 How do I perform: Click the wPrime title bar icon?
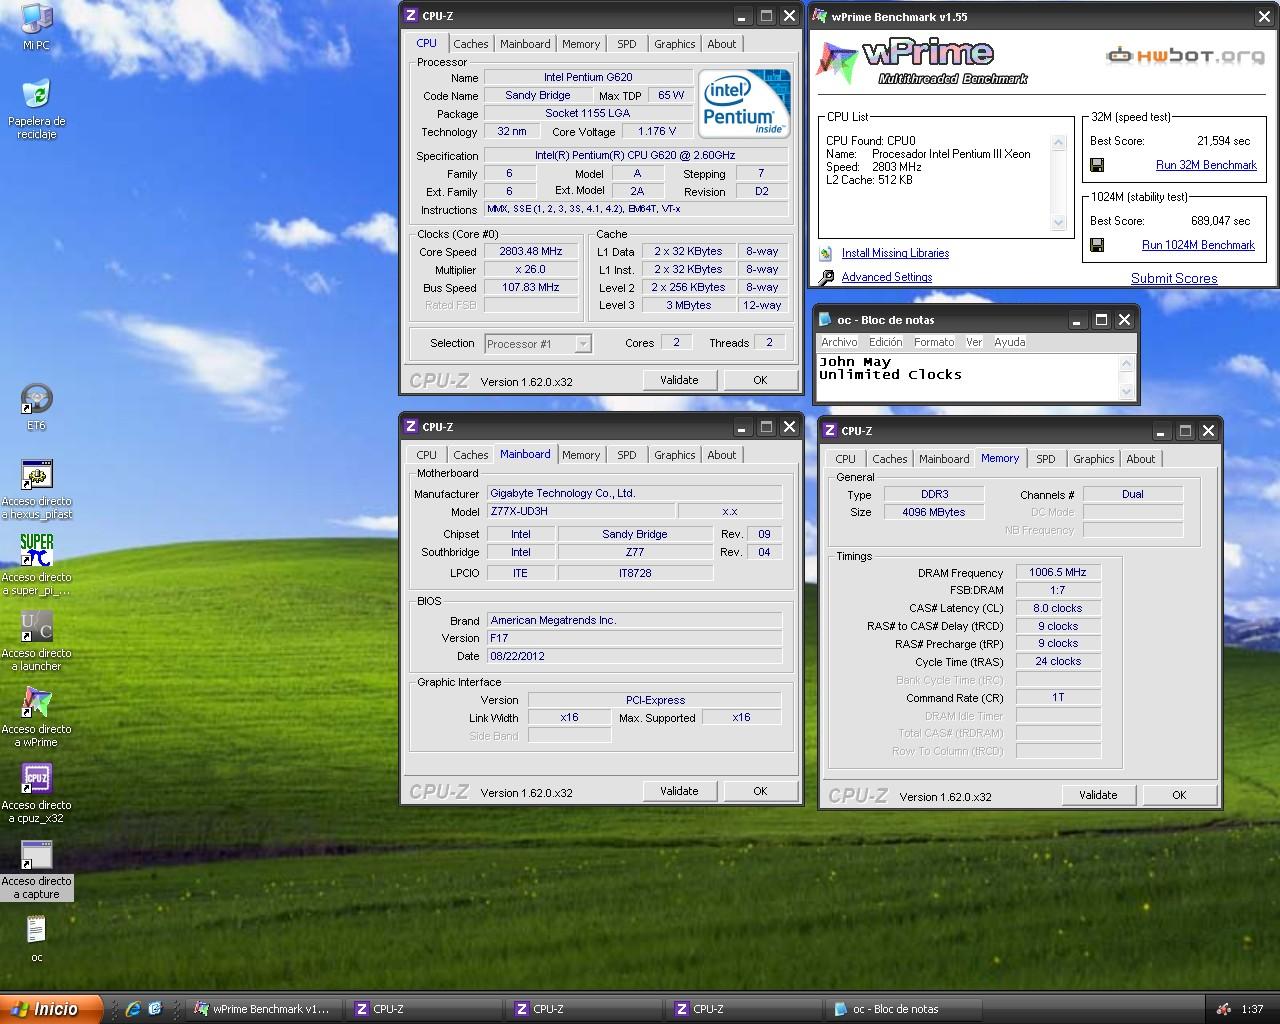[820, 16]
